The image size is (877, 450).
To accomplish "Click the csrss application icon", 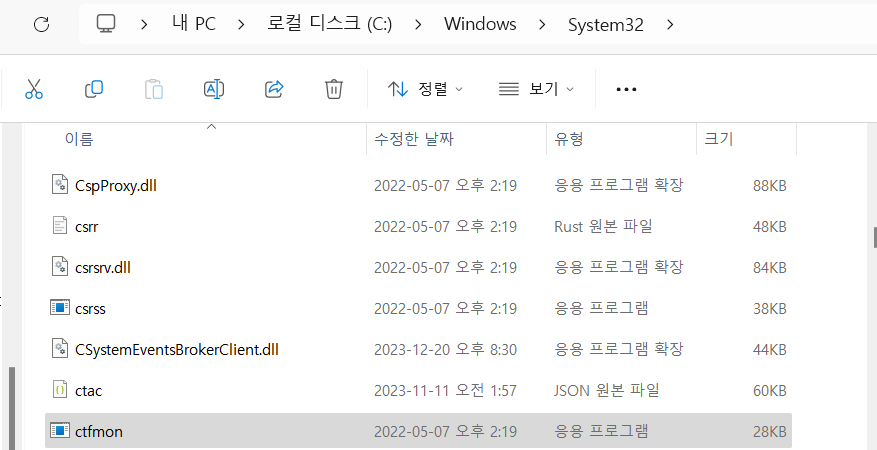I will pos(60,307).
